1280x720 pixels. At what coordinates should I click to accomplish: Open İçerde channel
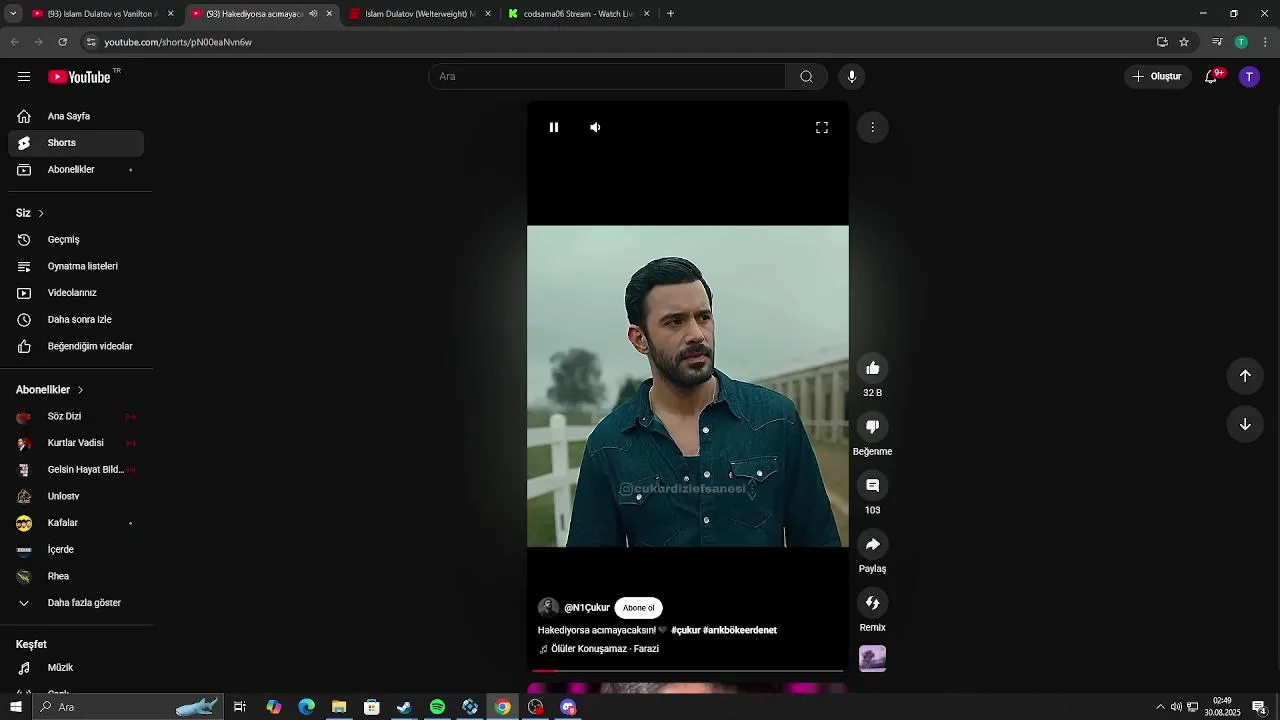click(76, 550)
